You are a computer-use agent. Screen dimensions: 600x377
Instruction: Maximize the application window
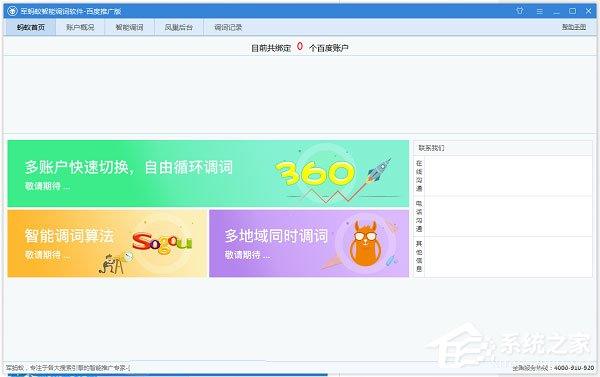pos(572,11)
